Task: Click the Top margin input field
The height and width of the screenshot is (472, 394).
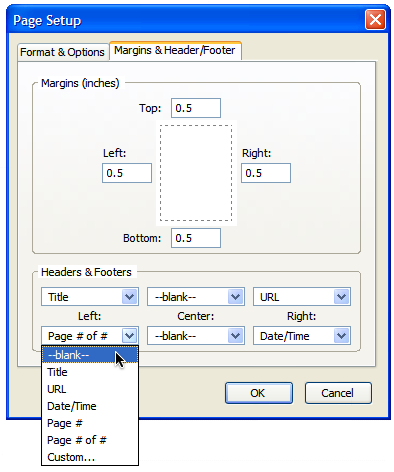Action: tap(196, 108)
